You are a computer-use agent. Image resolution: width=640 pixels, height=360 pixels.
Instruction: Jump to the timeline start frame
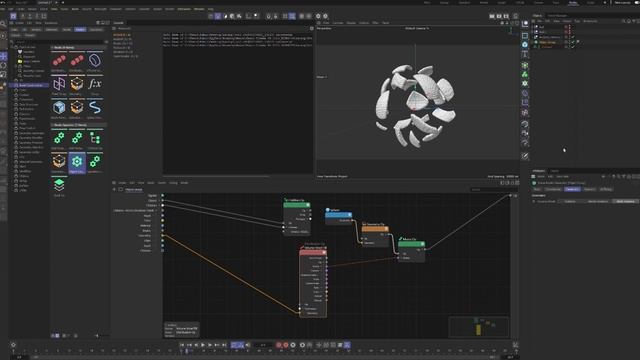pyautogui.click(x=182, y=345)
